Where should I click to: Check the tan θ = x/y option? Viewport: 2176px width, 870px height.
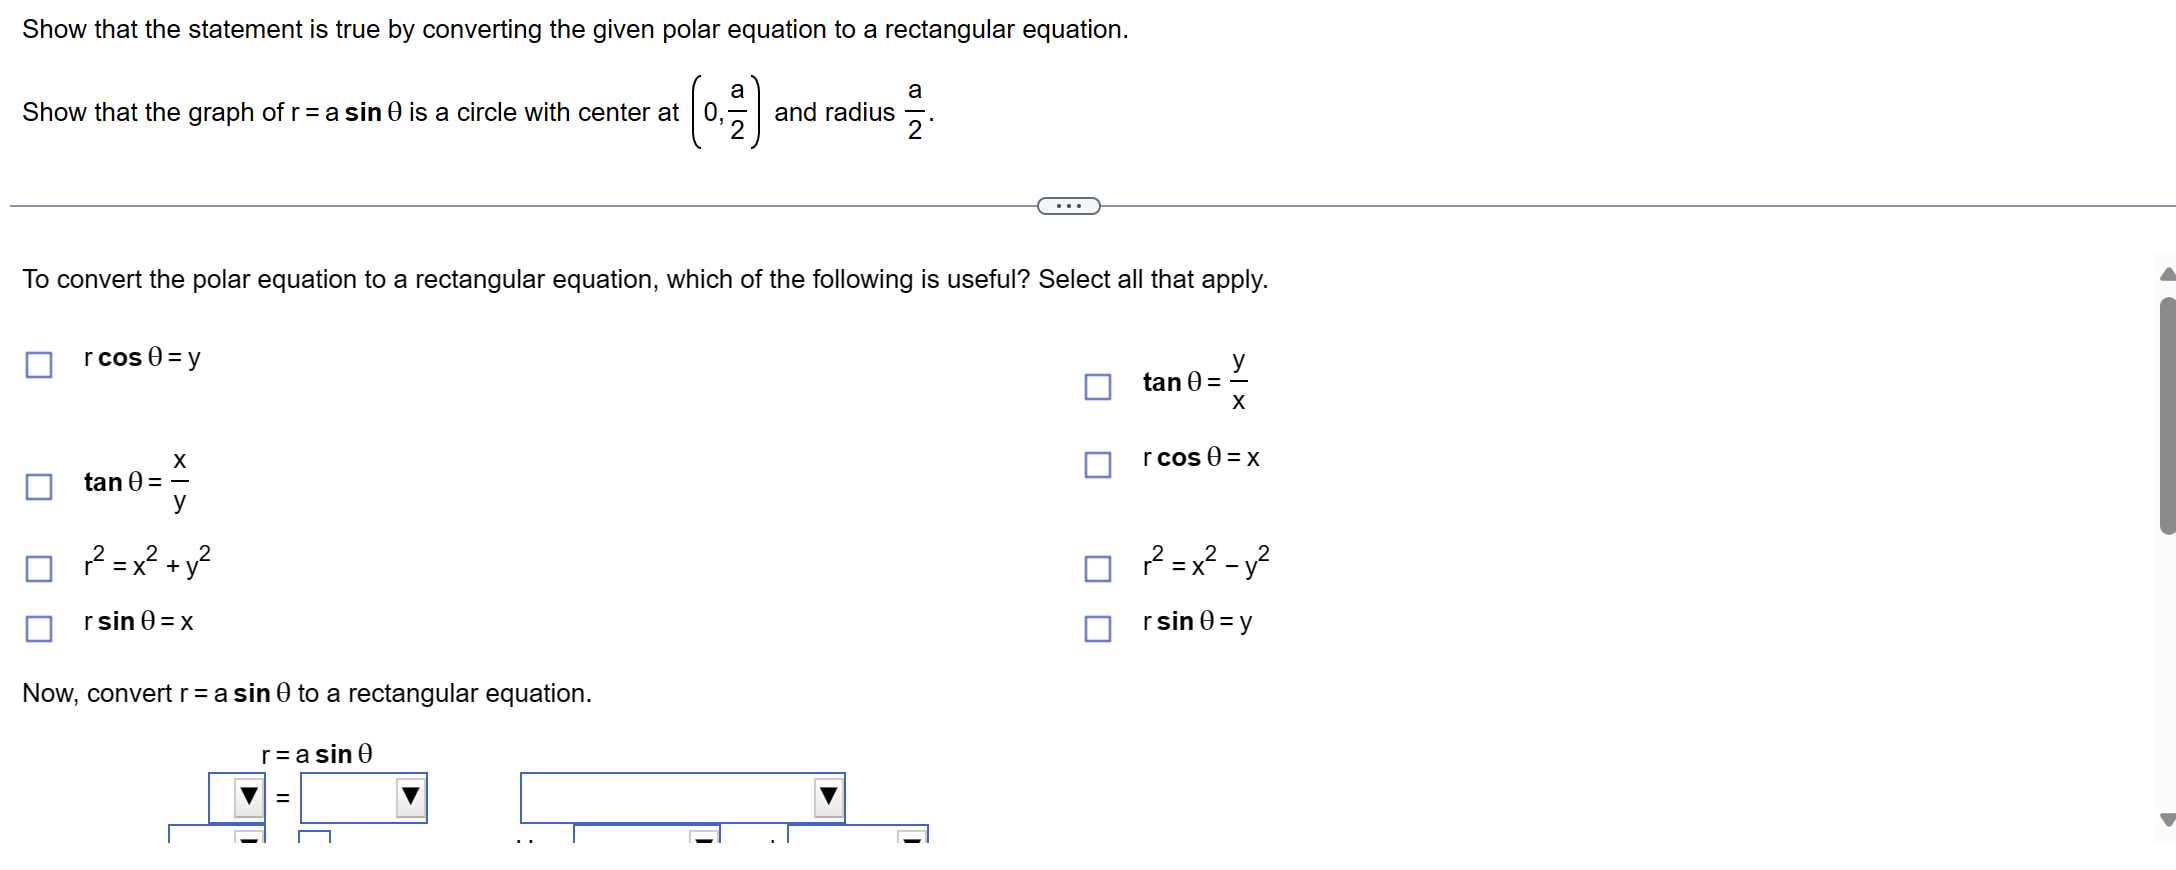click(x=38, y=487)
